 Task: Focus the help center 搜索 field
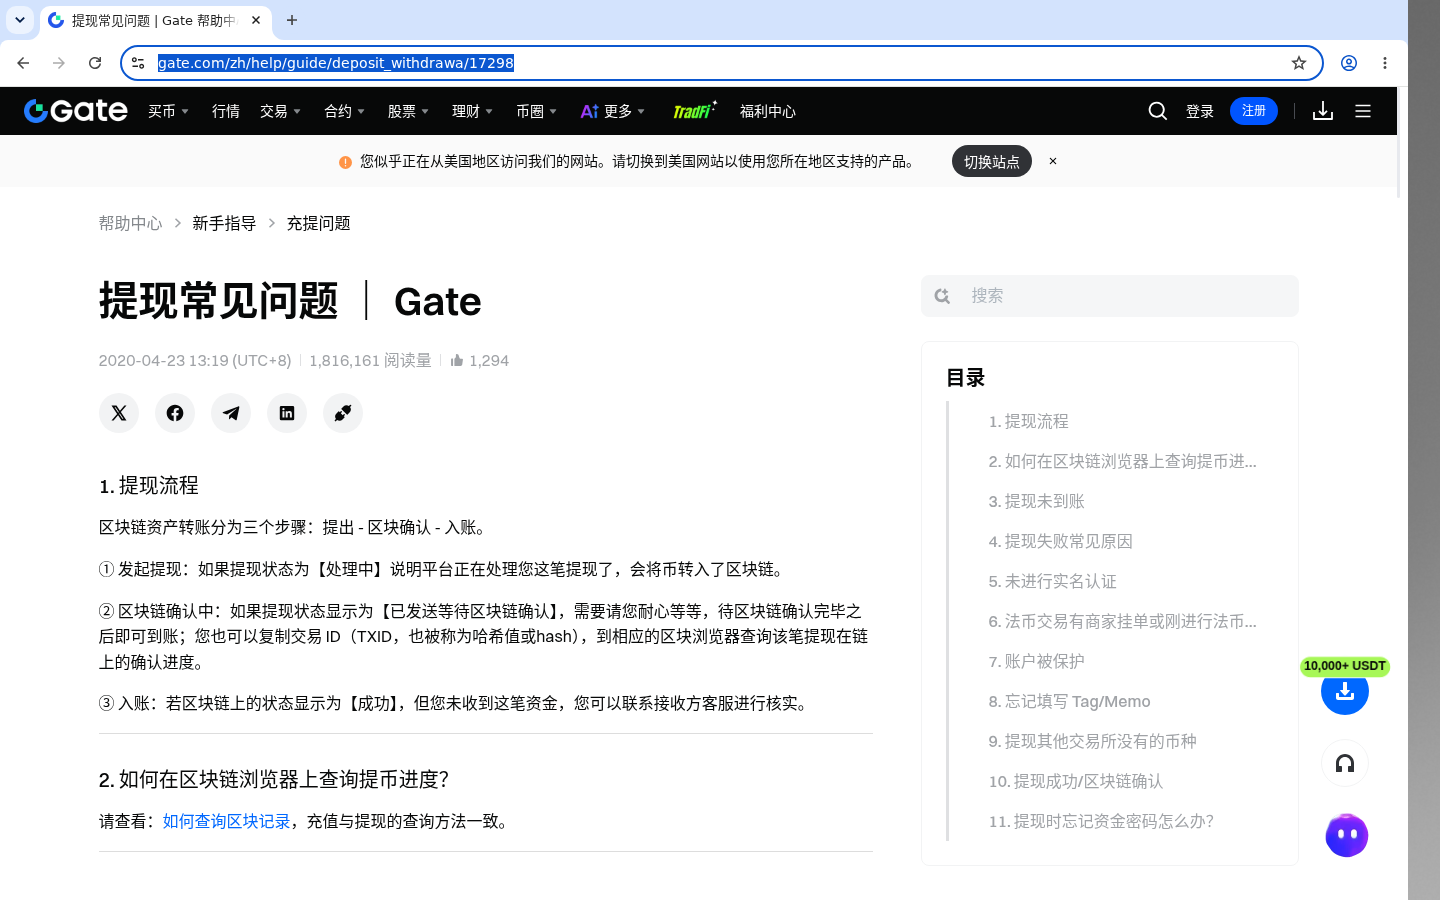tap(1110, 296)
